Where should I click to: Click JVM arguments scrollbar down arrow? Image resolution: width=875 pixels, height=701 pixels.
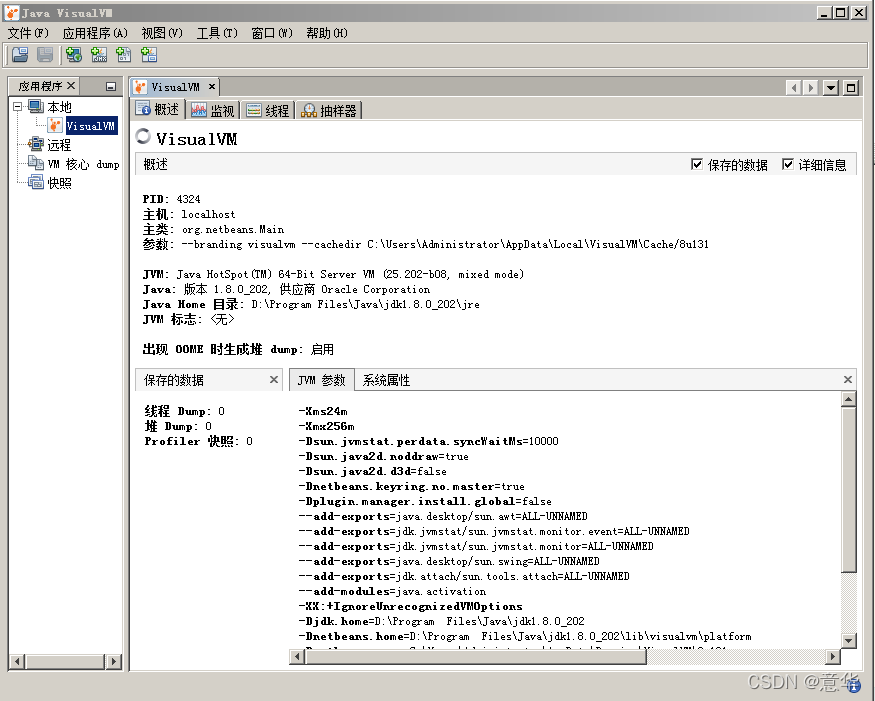click(x=848, y=641)
